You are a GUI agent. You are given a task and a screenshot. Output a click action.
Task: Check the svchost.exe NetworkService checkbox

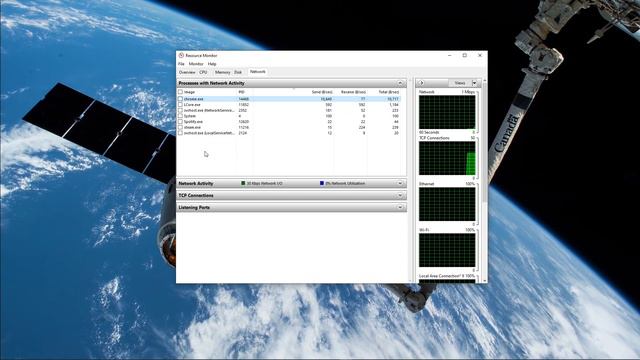[180, 110]
